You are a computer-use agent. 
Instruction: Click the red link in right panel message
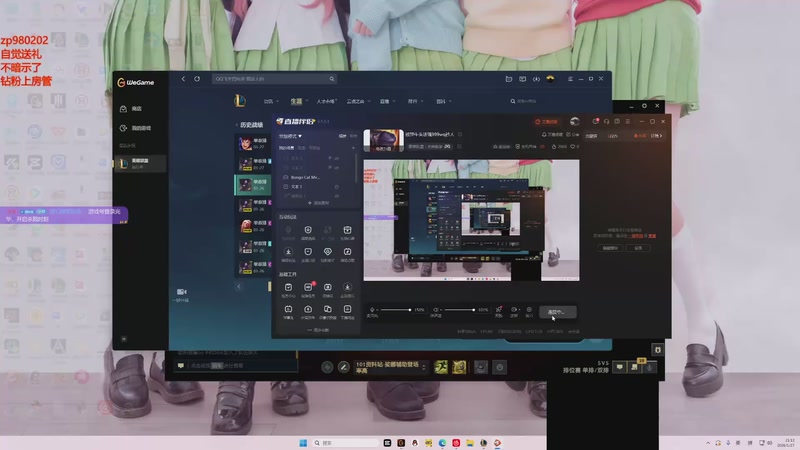(637, 236)
